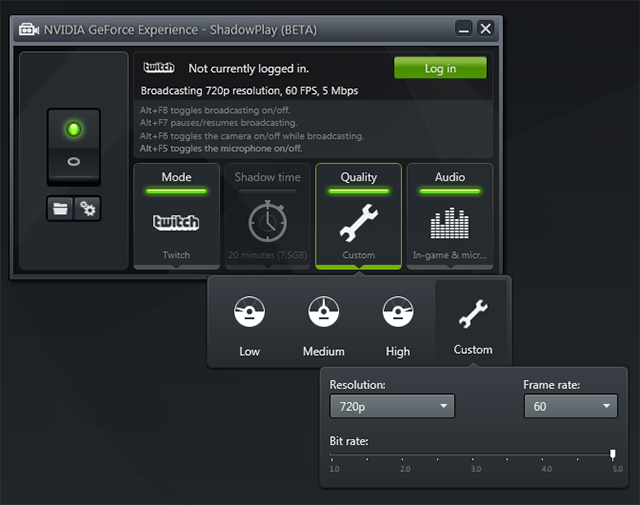Click the 'Alt+F8 toggles broadcasting on/off.' hint
Screen dimensions: 640x505
click(x=215, y=110)
